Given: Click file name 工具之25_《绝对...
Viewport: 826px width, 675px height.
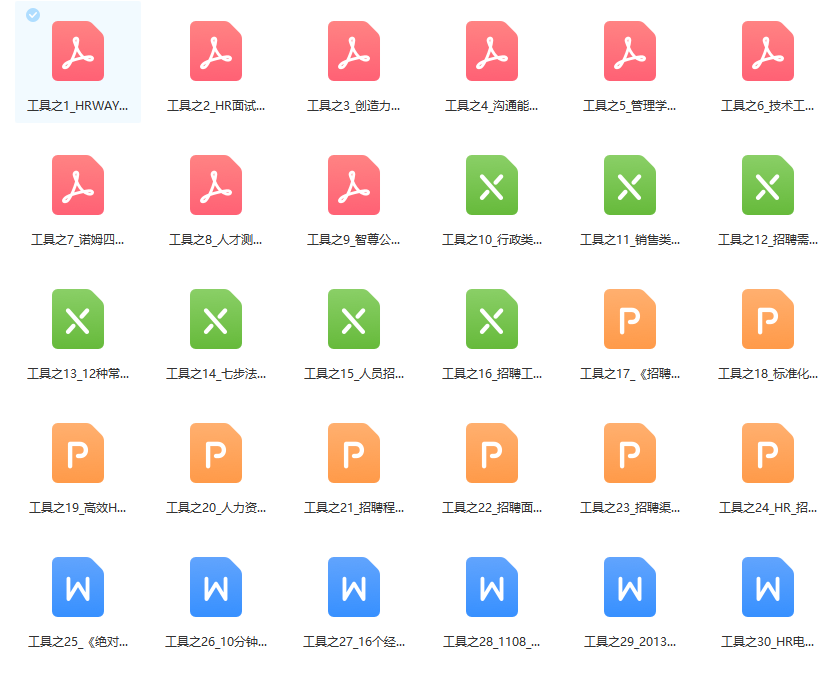Looking at the screenshot, I should [78, 641].
